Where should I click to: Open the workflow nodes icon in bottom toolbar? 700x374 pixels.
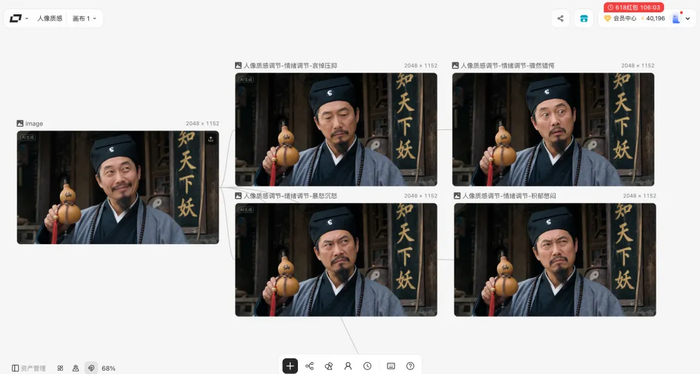click(309, 366)
